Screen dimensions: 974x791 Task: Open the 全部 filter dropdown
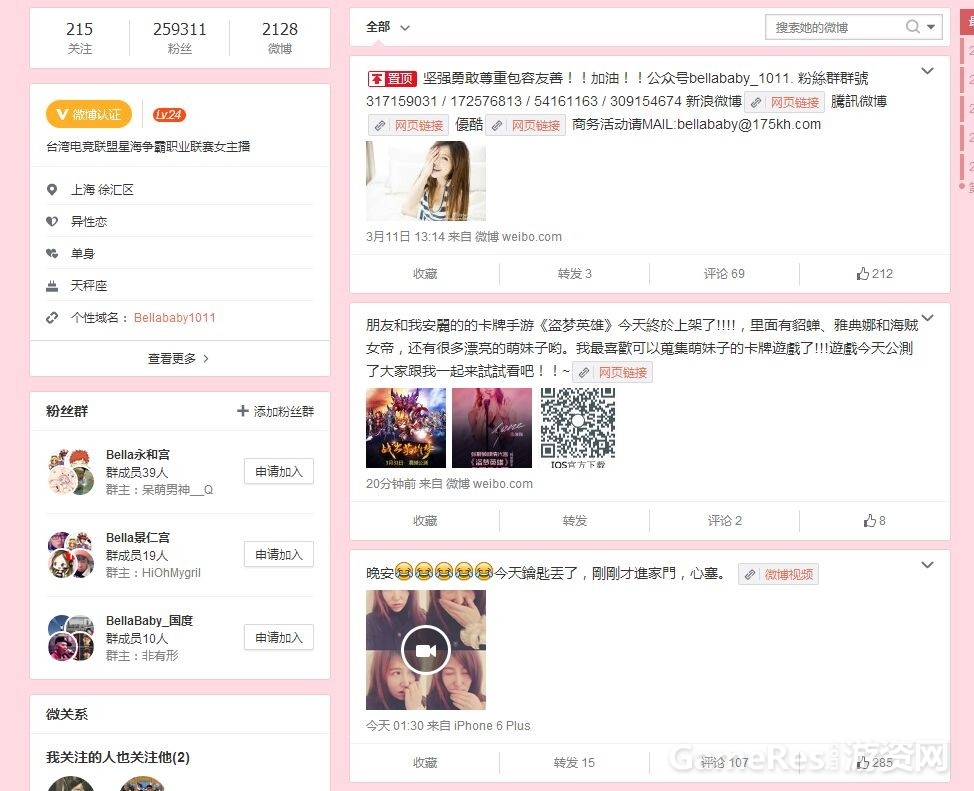click(388, 27)
